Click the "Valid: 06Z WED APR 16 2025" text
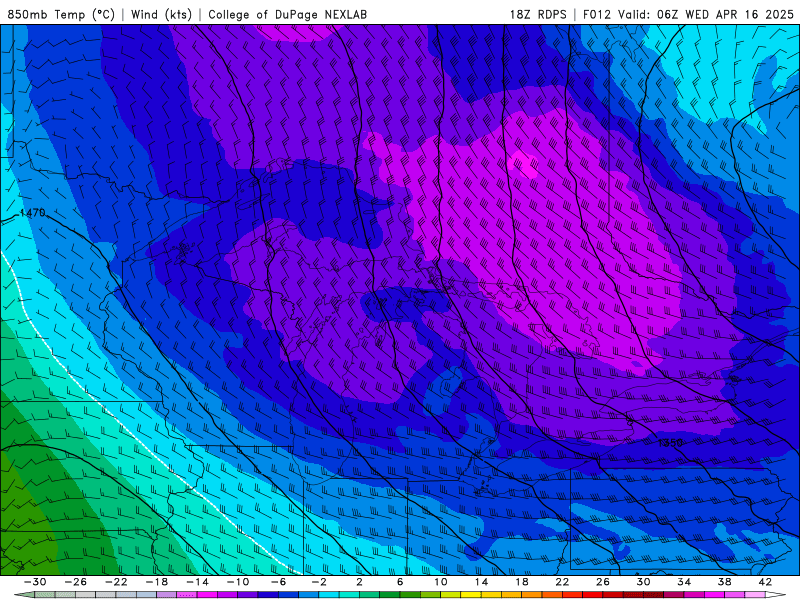The width and height of the screenshot is (800, 600). [706, 14]
